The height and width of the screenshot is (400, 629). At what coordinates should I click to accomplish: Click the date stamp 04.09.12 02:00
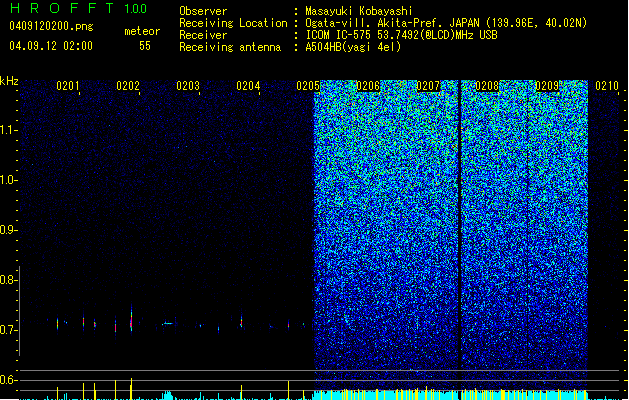[x=51, y=46]
